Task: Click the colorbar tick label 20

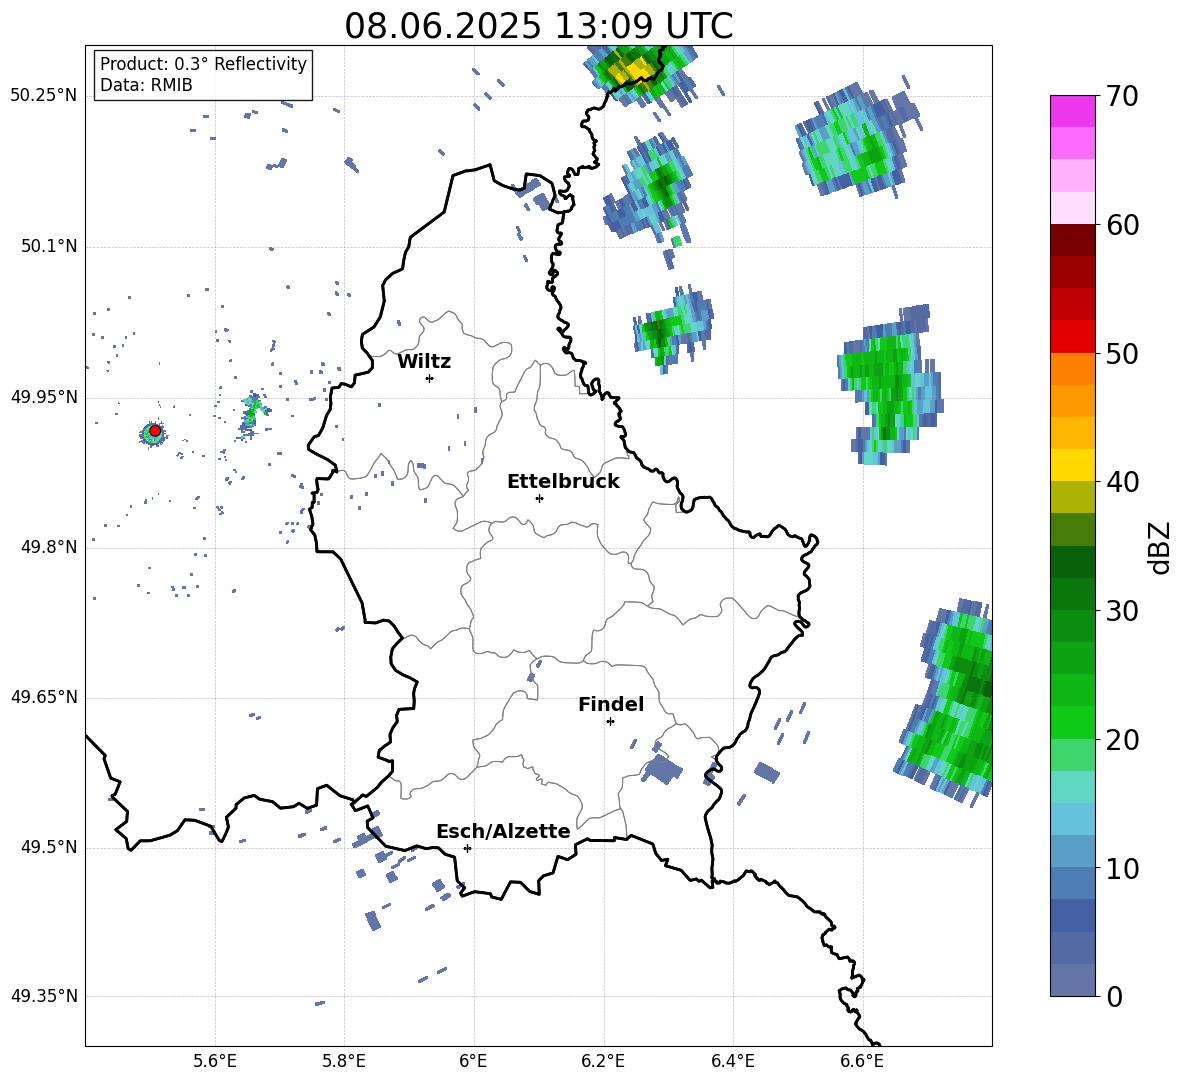Action: (x=1122, y=739)
